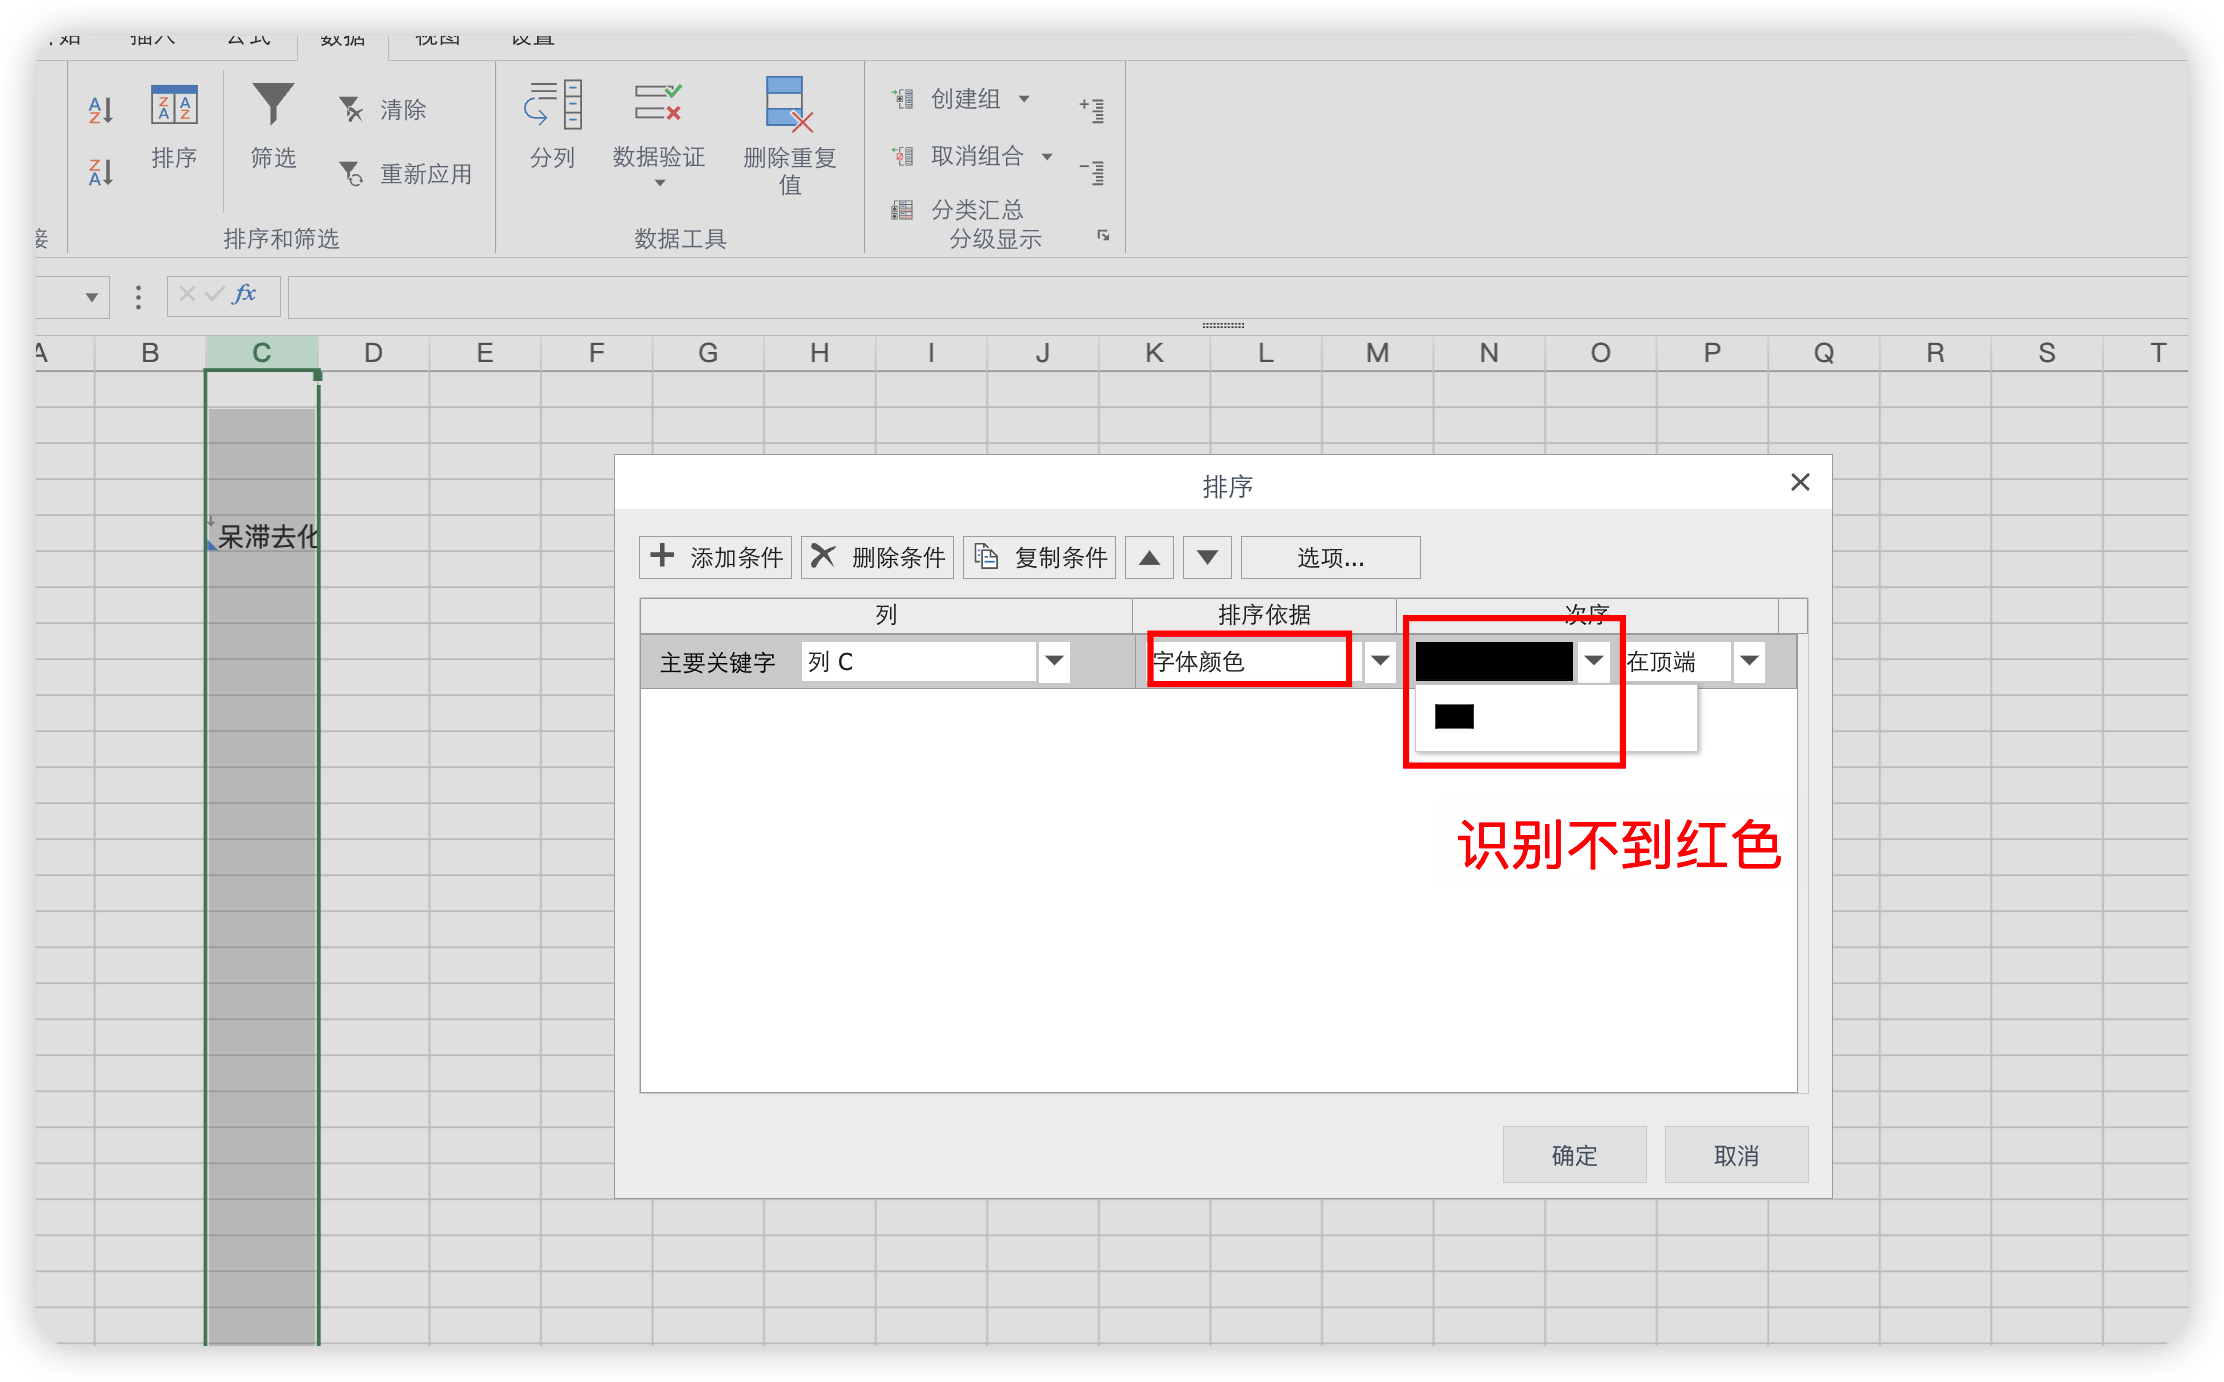The height and width of the screenshot is (1382, 2224).
Task: Select column B header
Action: tap(150, 352)
